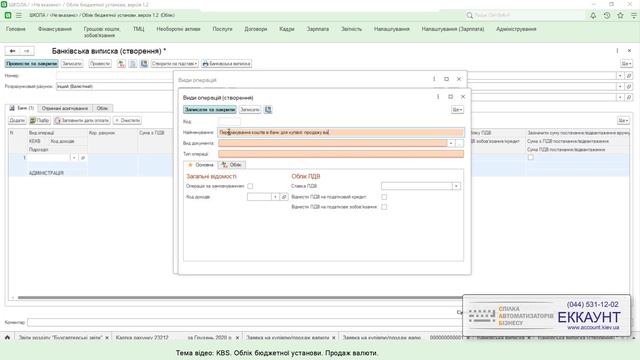Viewport: 640px width, 360px height.
Task: Switch to Отримані асигнування tab
Action: coord(64,108)
